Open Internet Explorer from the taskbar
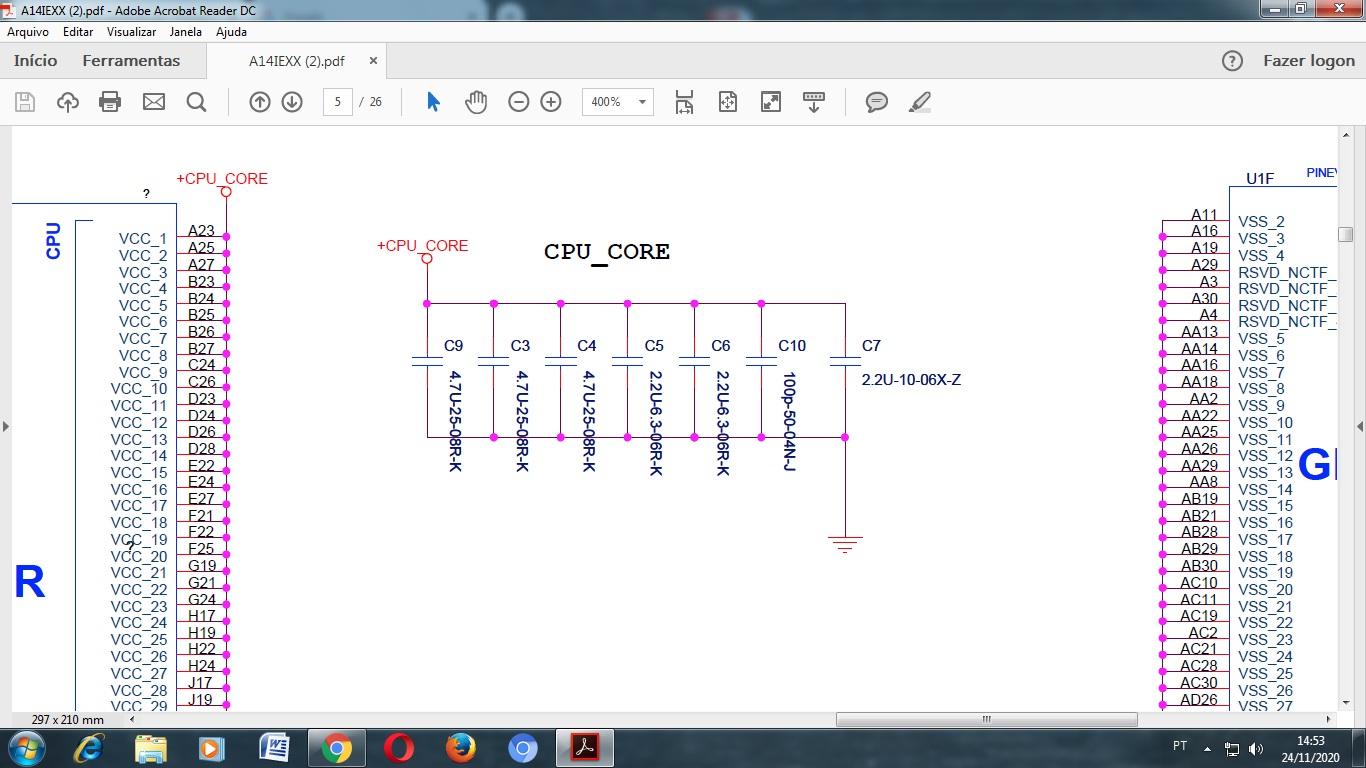1366x768 pixels. click(89, 748)
